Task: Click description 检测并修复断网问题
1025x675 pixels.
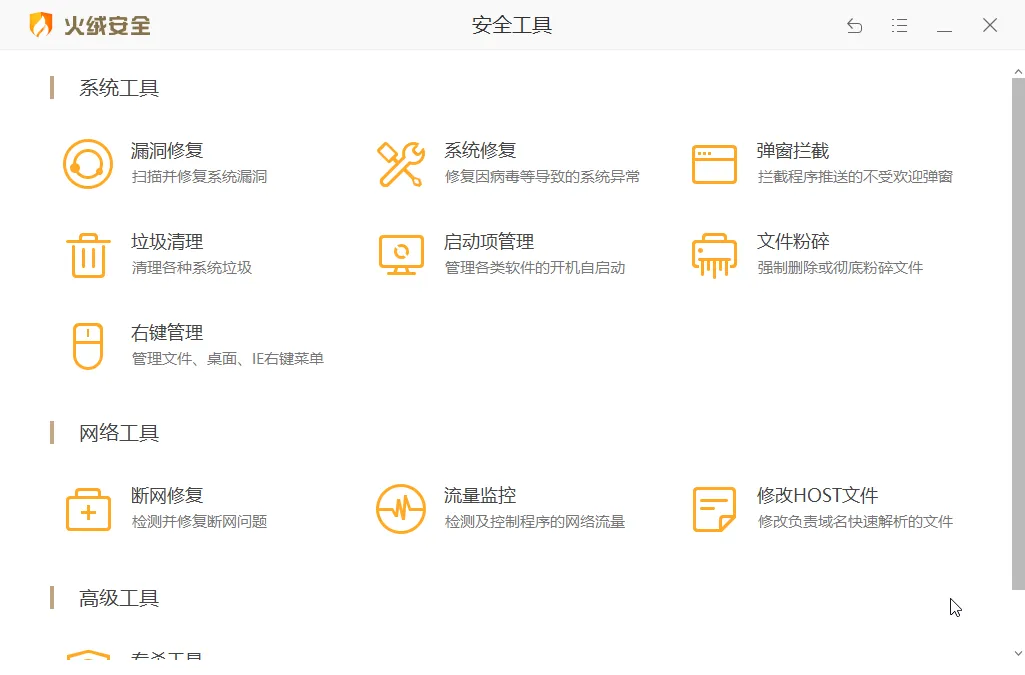Action: coord(199,522)
